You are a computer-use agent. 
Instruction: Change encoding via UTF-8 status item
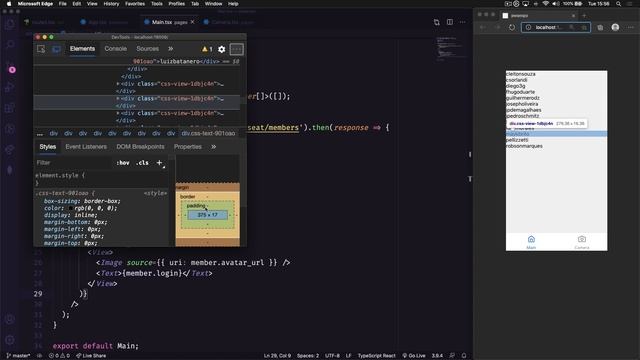(332, 356)
